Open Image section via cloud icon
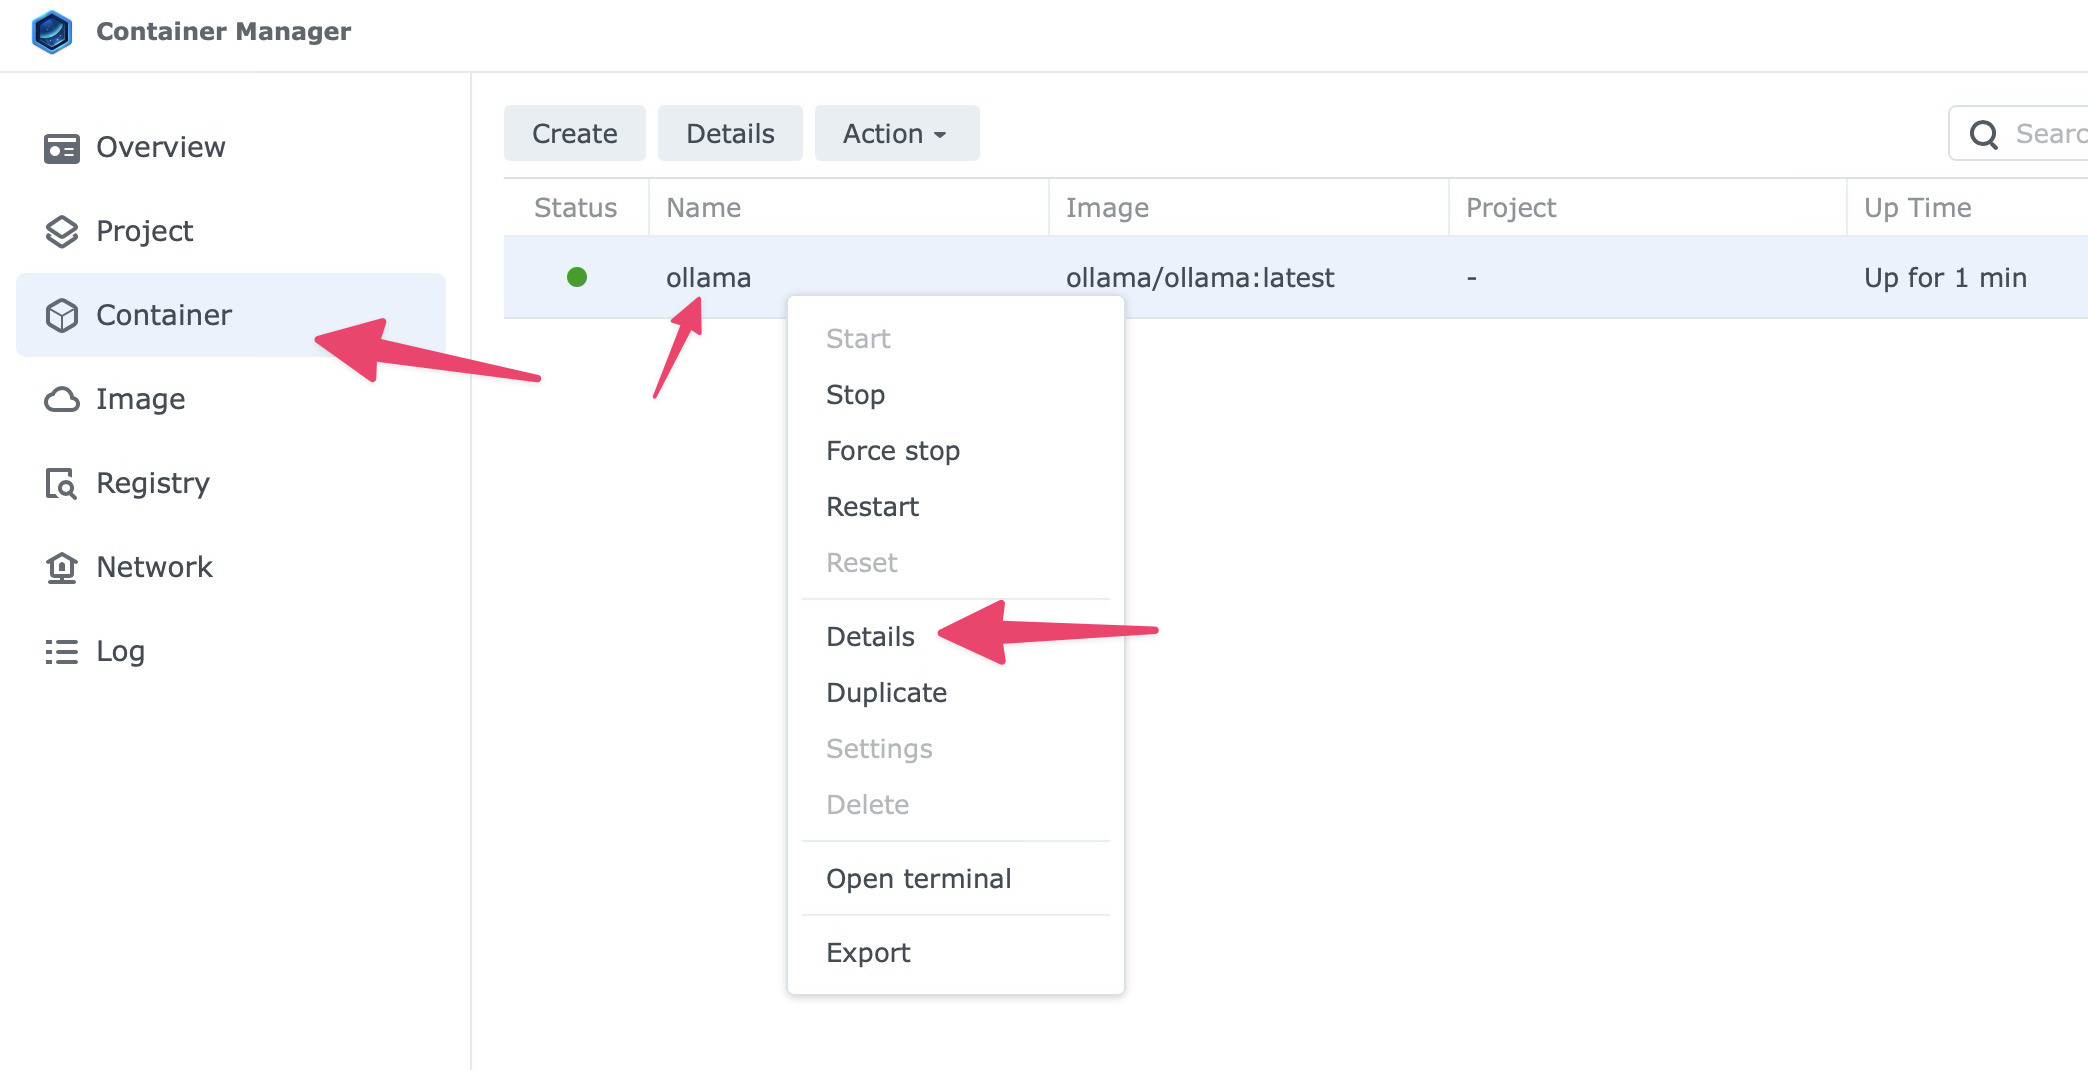Image resolution: width=2088 pixels, height=1070 pixels. pyautogui.click(x=62, y=400)
